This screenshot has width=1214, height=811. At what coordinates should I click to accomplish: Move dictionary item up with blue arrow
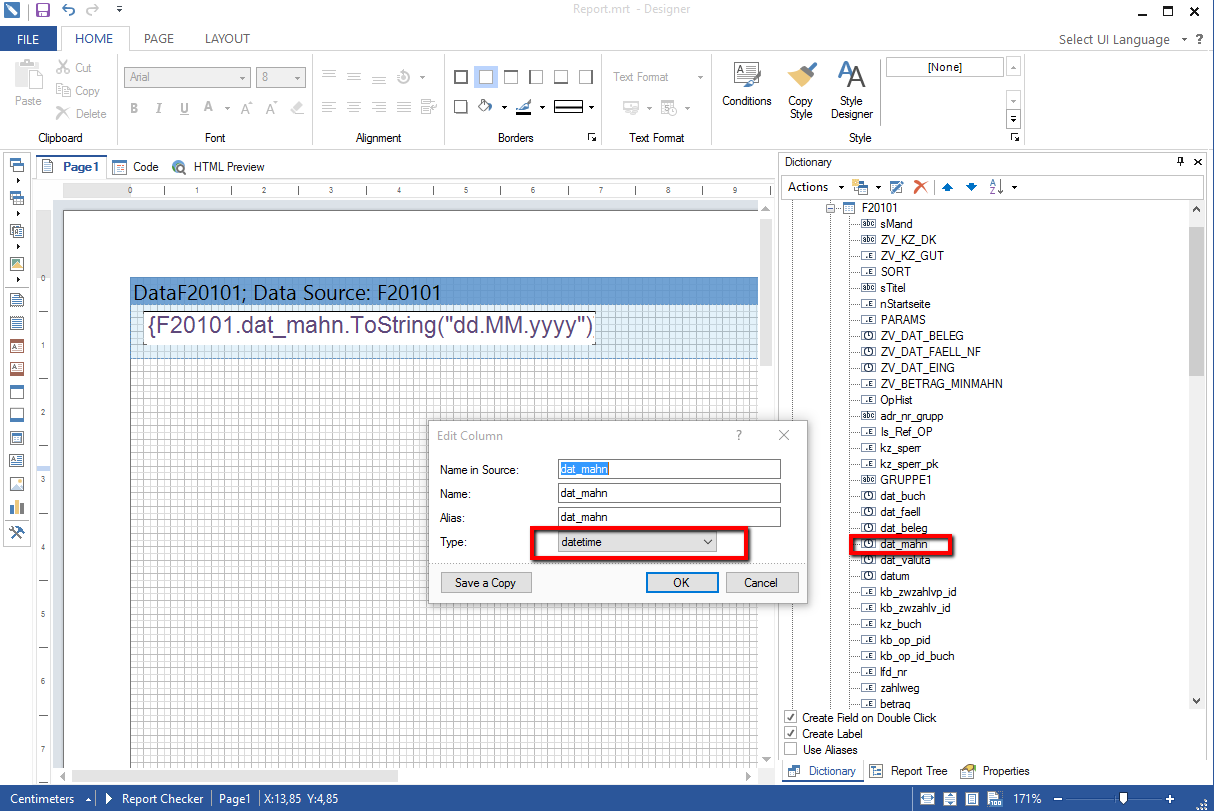947,187
